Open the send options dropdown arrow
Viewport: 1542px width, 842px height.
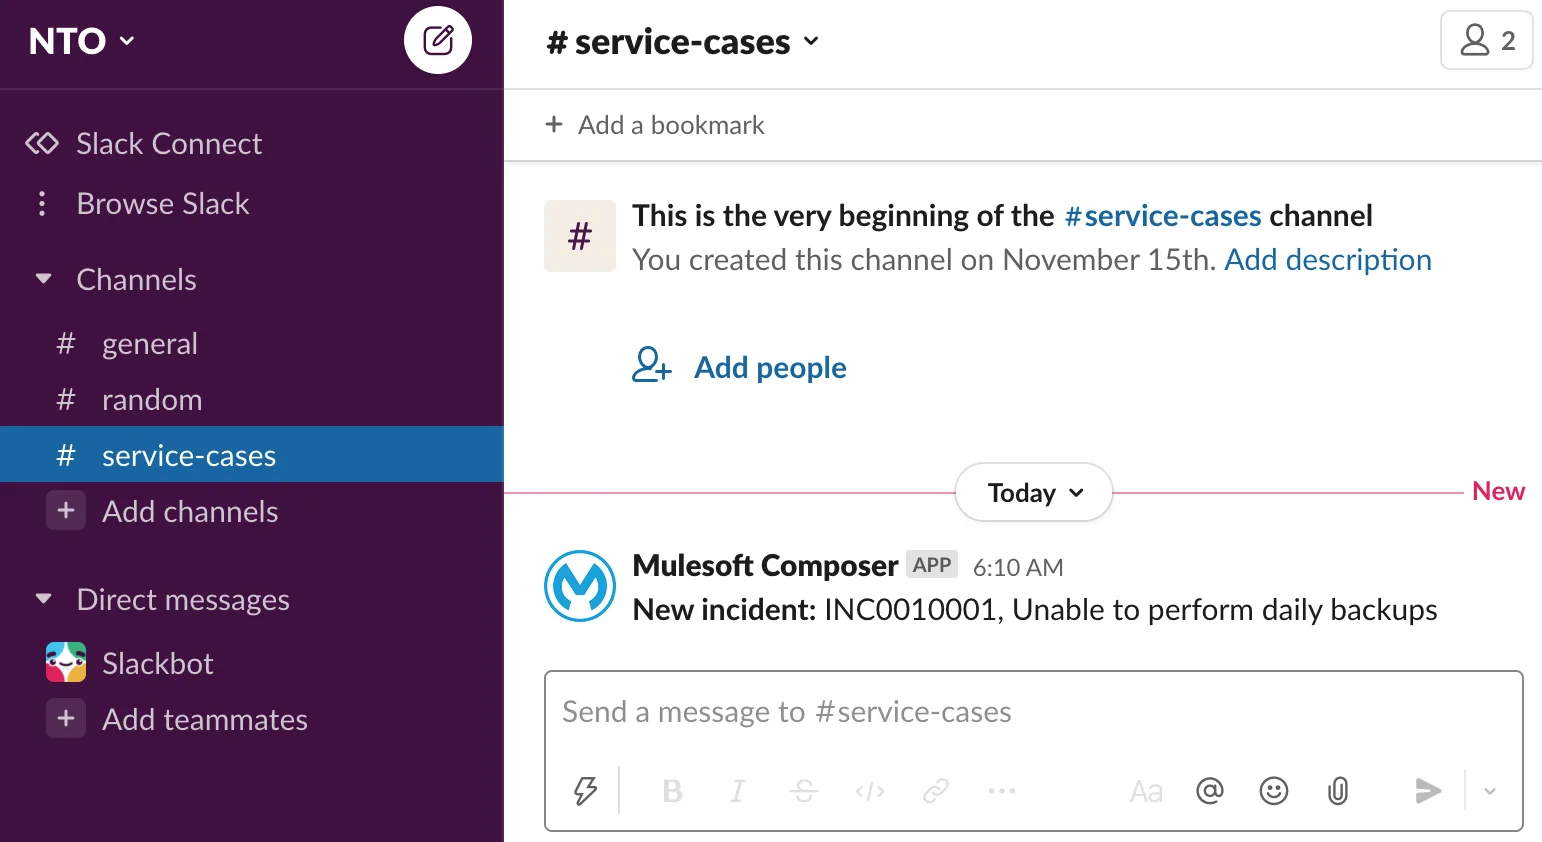coord(1490,791)
